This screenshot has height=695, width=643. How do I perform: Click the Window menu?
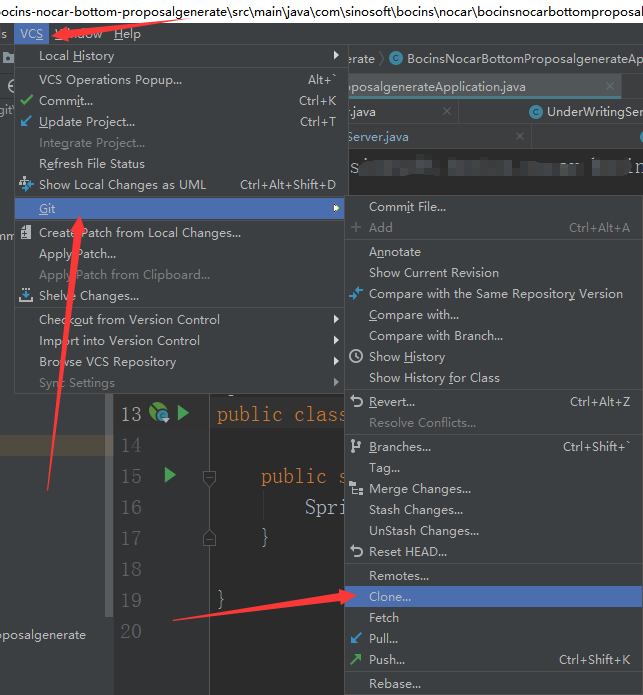tap(78, 34)
